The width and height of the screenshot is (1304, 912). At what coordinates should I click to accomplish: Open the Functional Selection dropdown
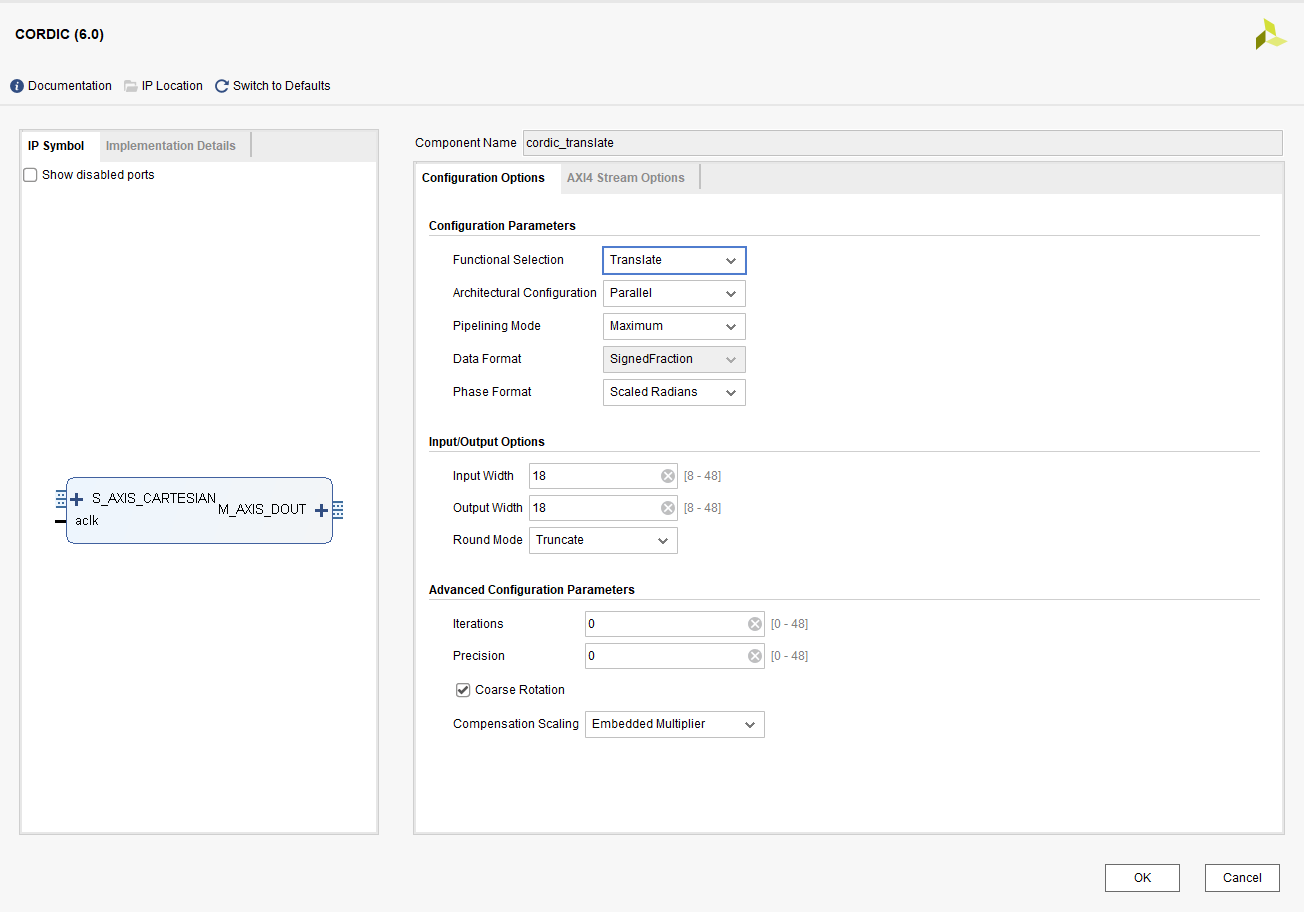point(674,260)
